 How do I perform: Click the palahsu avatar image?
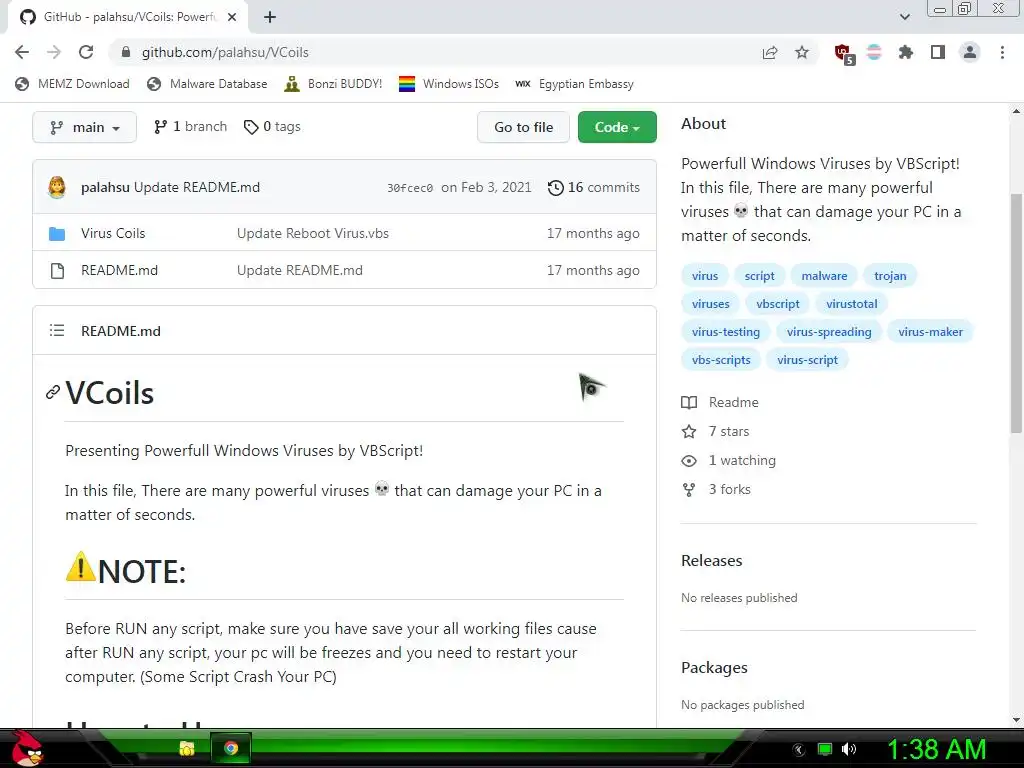click(x=57, y=187)
